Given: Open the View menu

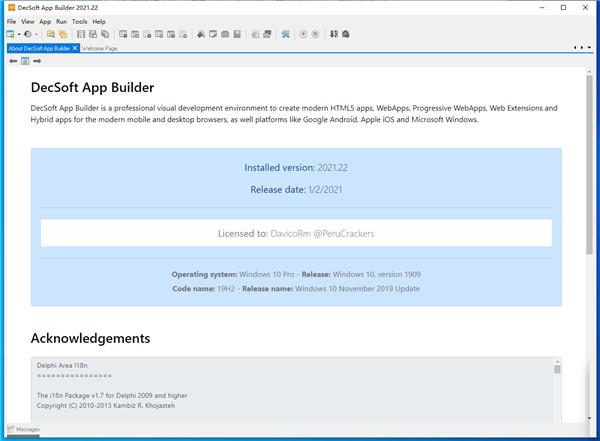Looking at the screenshot, I should click(x=28, y=22).
